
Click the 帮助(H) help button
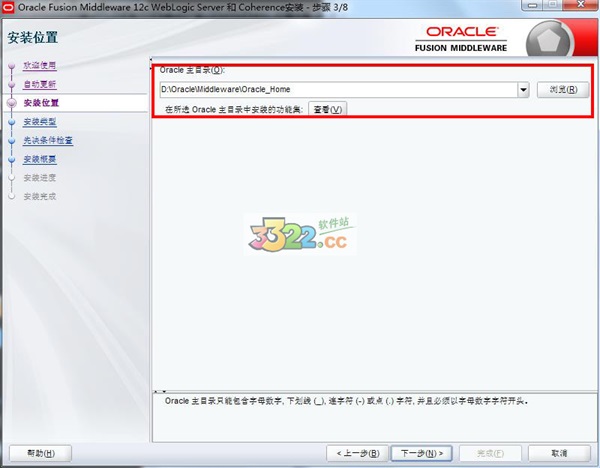point(41,453)
